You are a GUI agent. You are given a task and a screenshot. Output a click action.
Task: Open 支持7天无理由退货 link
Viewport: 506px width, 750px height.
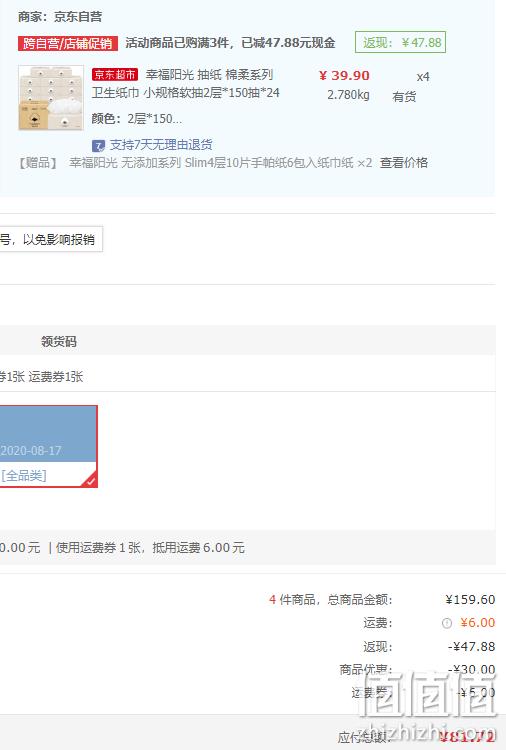161,145
